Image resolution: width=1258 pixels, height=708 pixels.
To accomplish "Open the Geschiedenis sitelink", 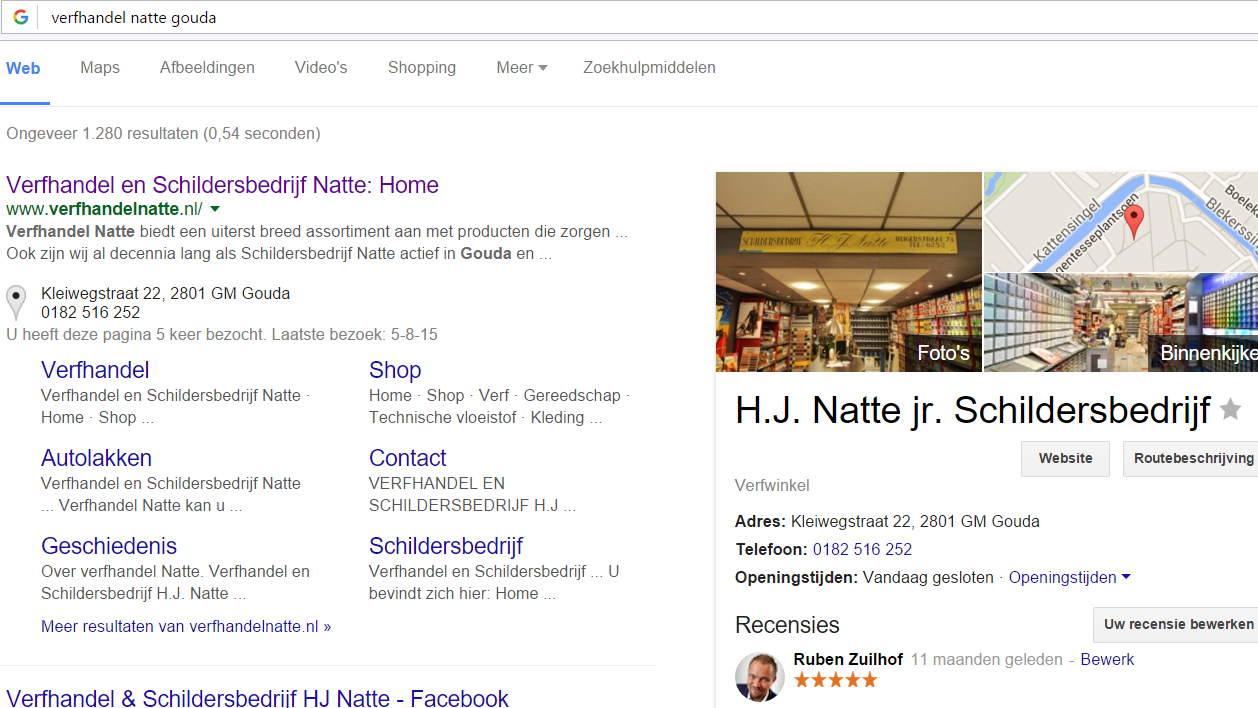I will pos(109,546).
